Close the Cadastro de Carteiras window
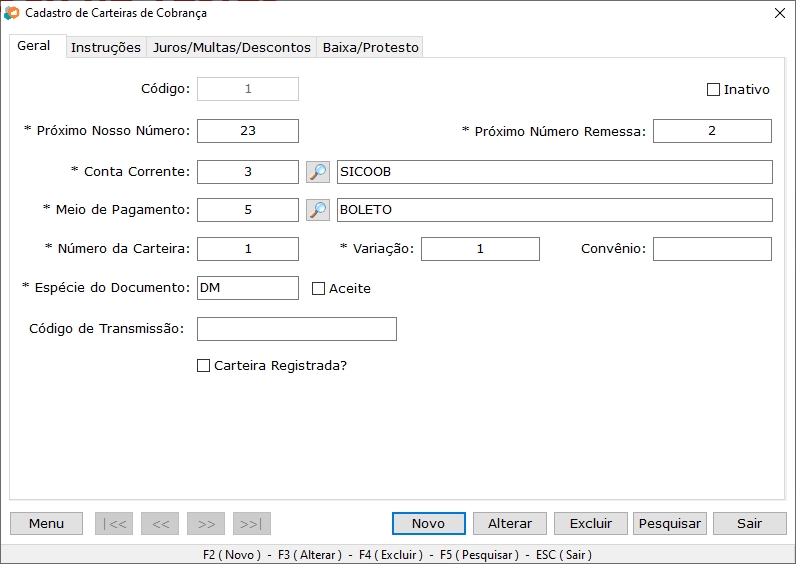This screenshot has width=796, height=564. point(780,13)
